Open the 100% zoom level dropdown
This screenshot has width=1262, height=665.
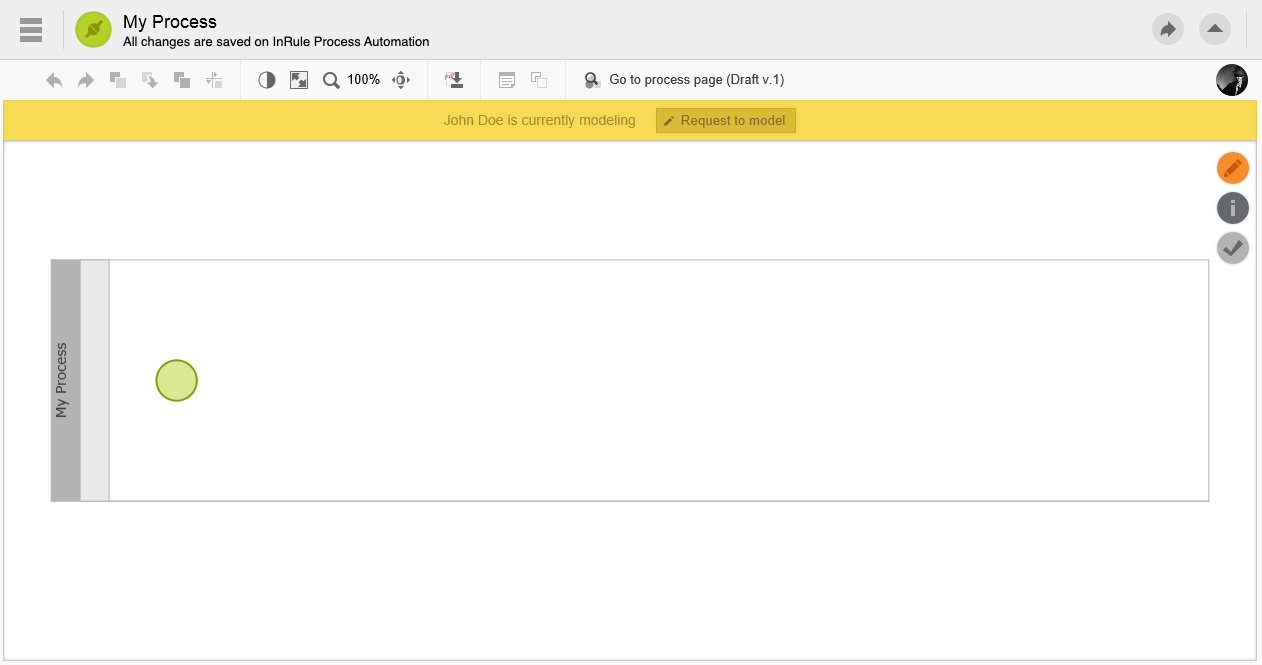click(363, 80)
